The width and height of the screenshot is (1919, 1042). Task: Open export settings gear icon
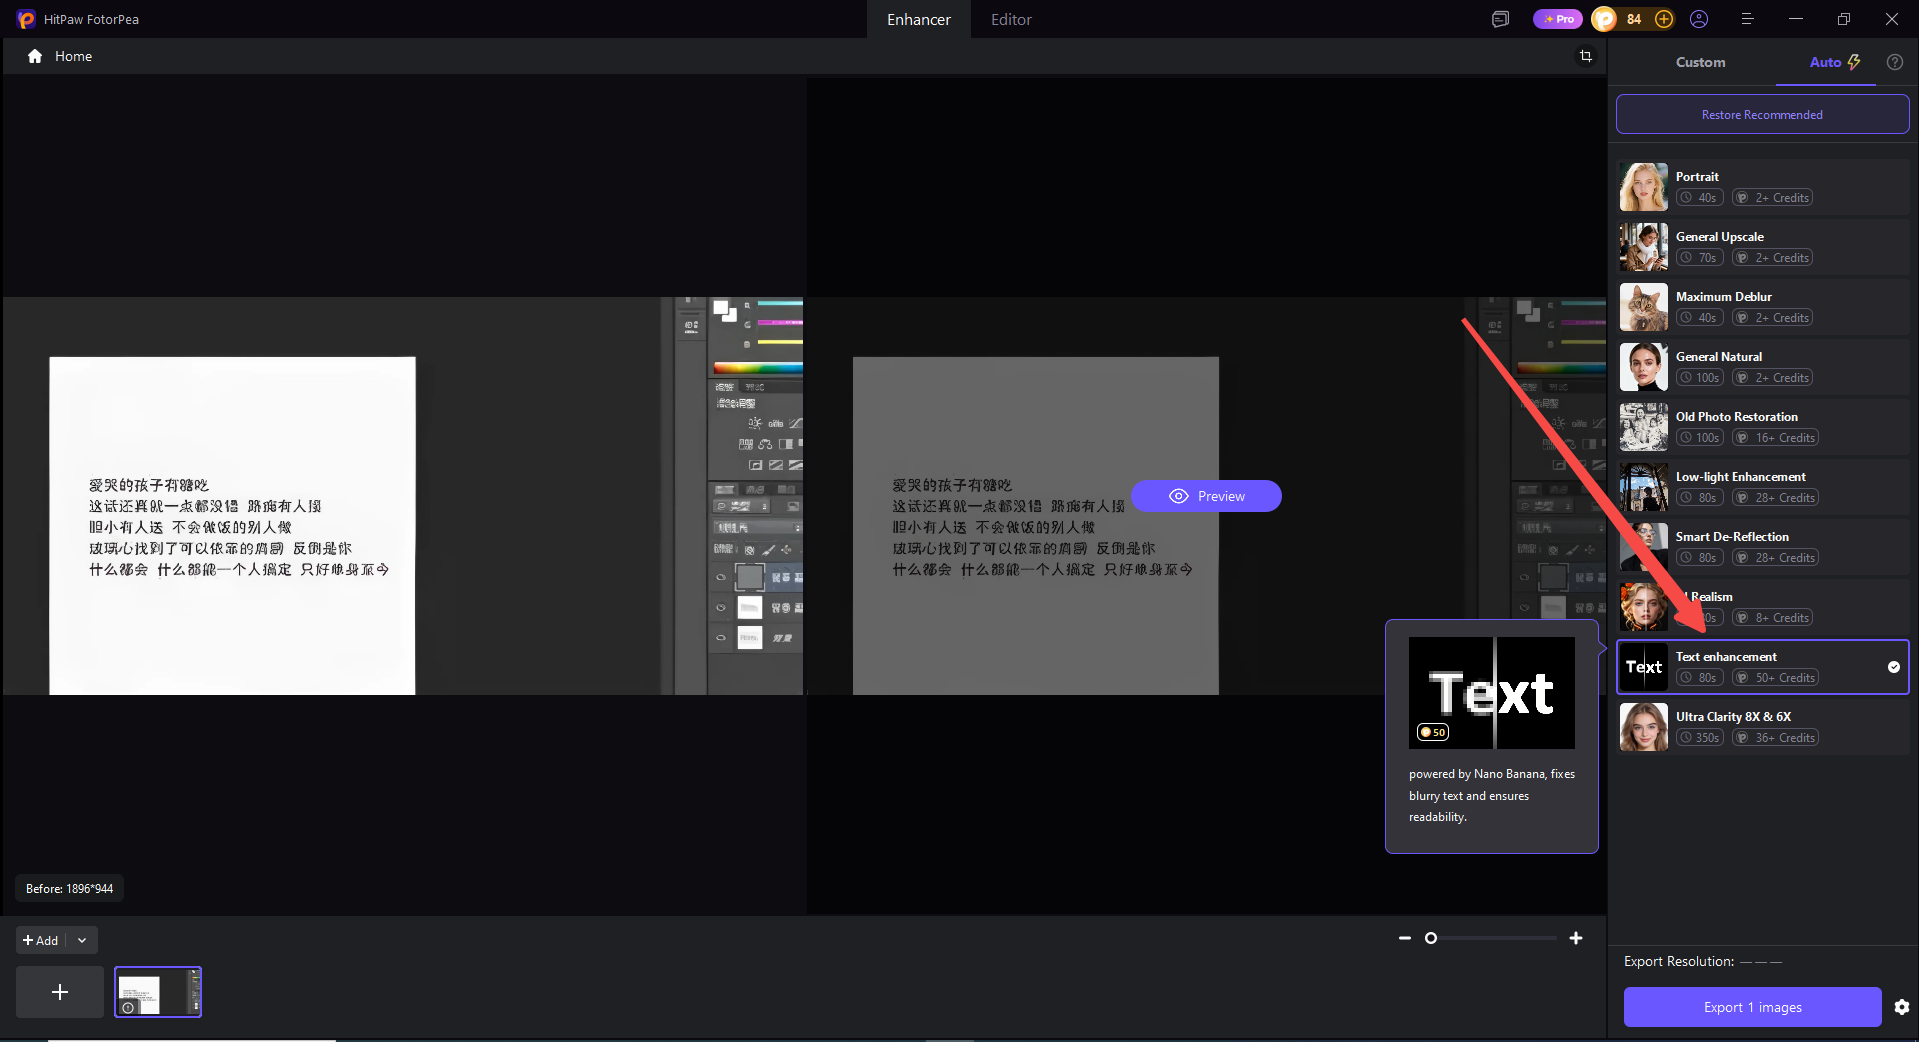1902,1007
